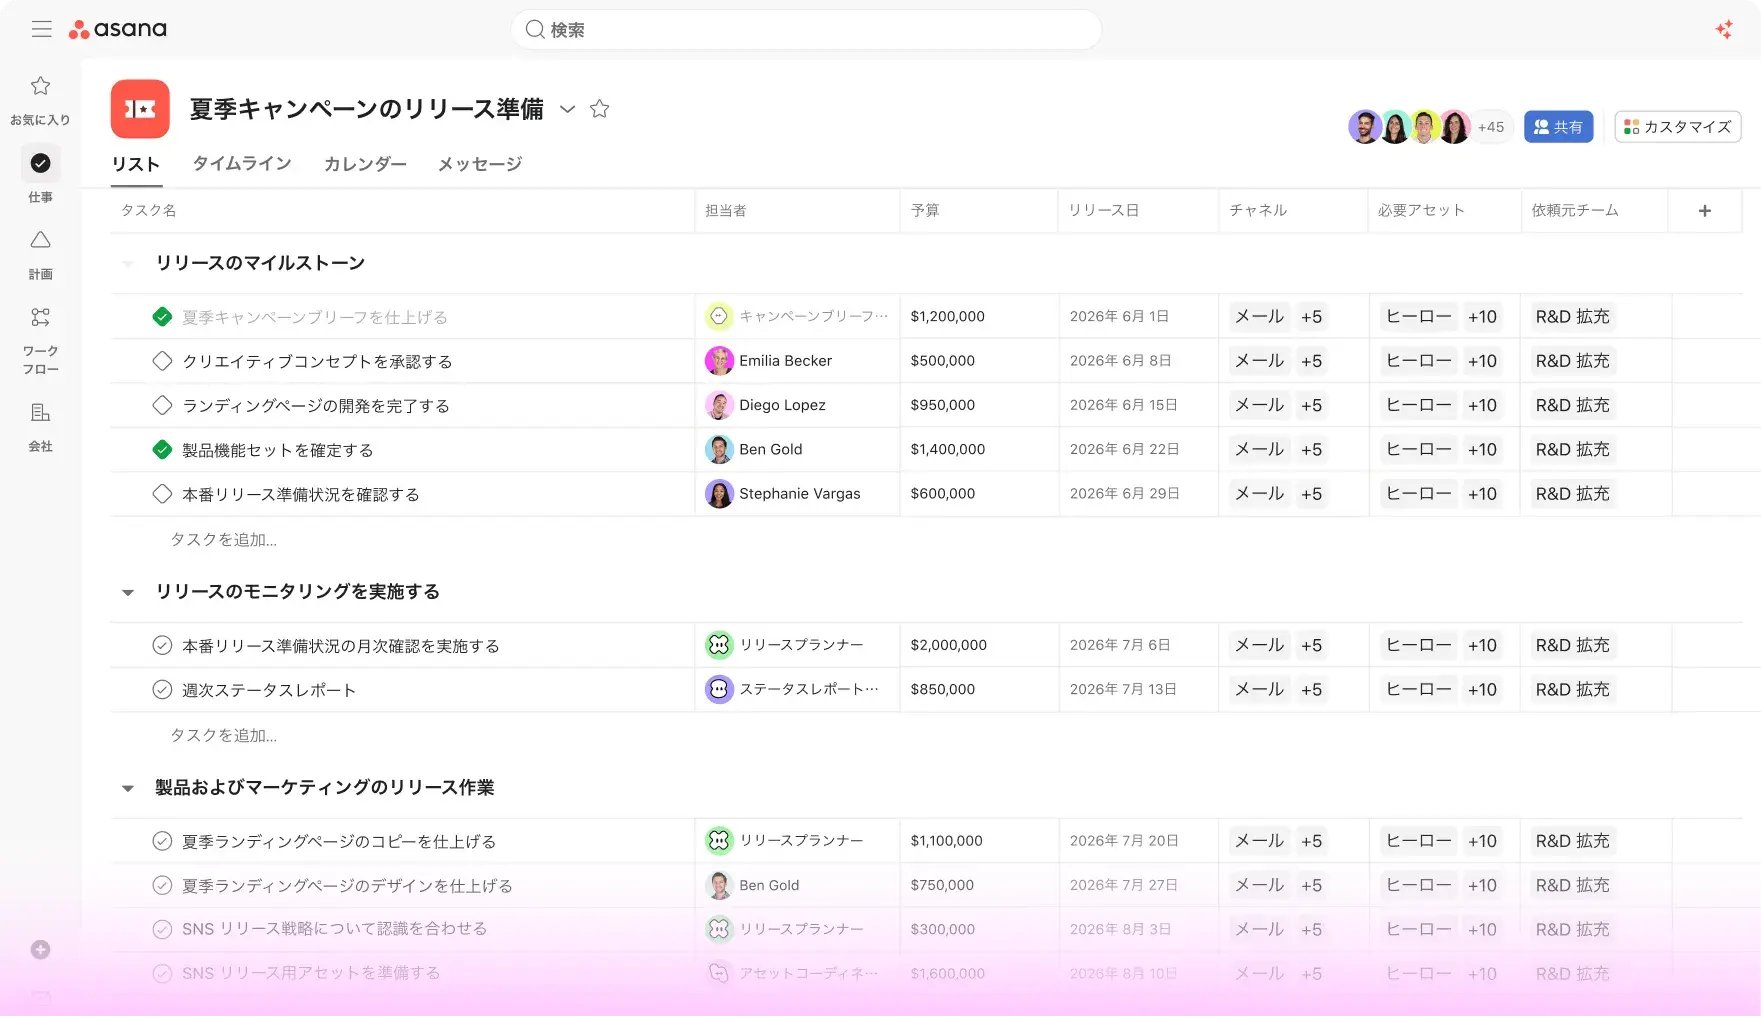Click first member avatar in project header

(x=1364, y=127)
